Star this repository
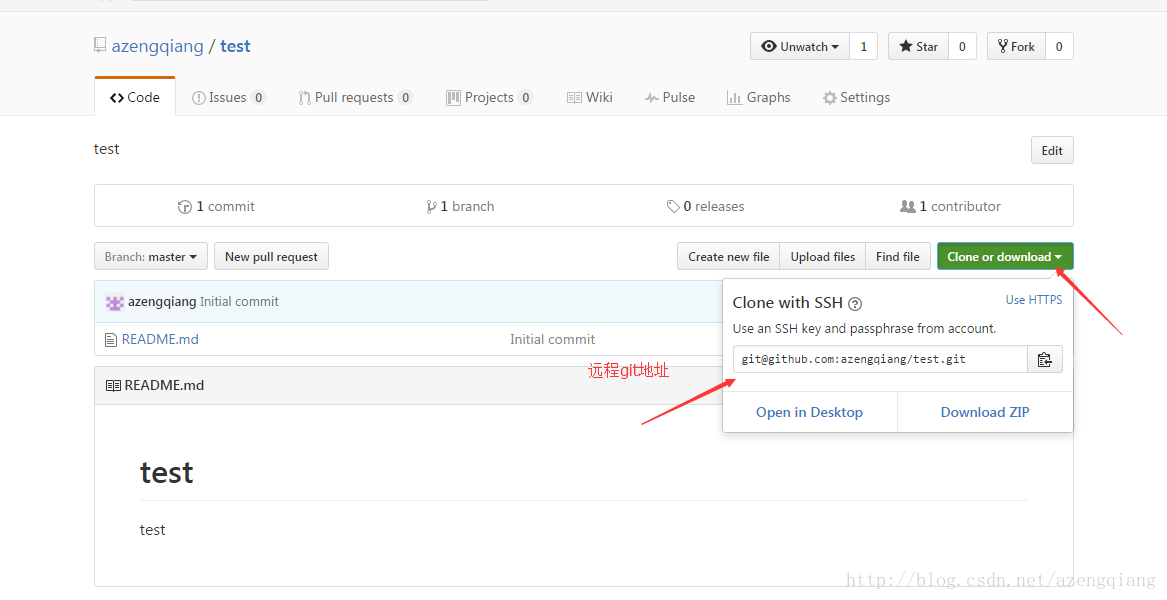Image resolution: width=1167 pixels, height=600 pixels. pyautogui.click(x=918, y=46)
